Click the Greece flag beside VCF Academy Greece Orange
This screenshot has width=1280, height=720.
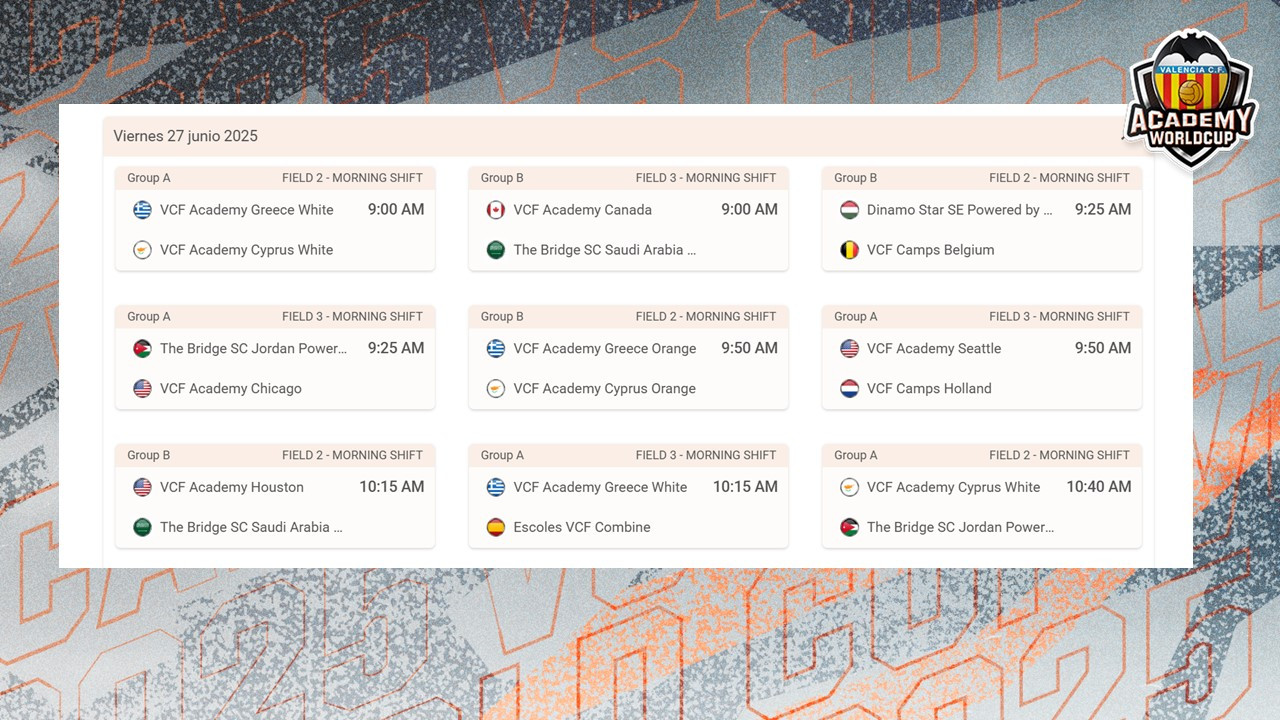[496, 349]
